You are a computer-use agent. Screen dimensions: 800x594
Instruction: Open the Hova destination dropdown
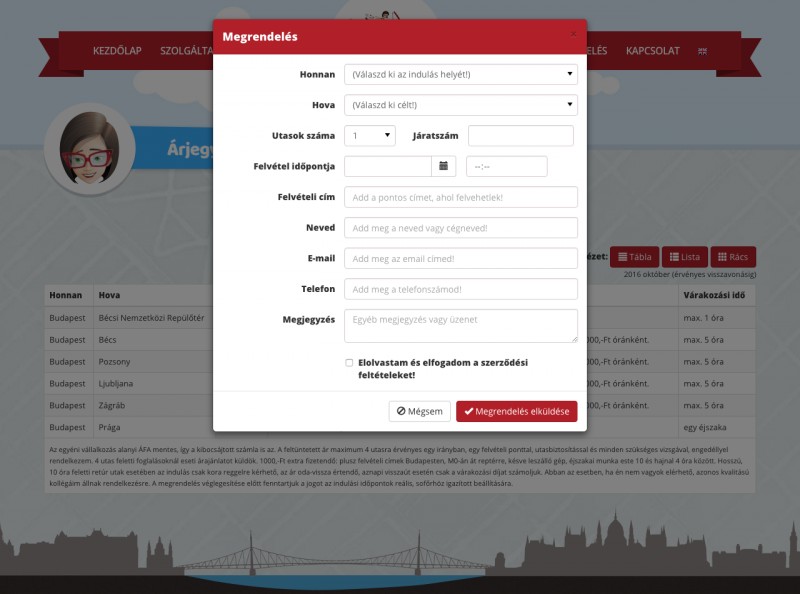pos(460,105)
